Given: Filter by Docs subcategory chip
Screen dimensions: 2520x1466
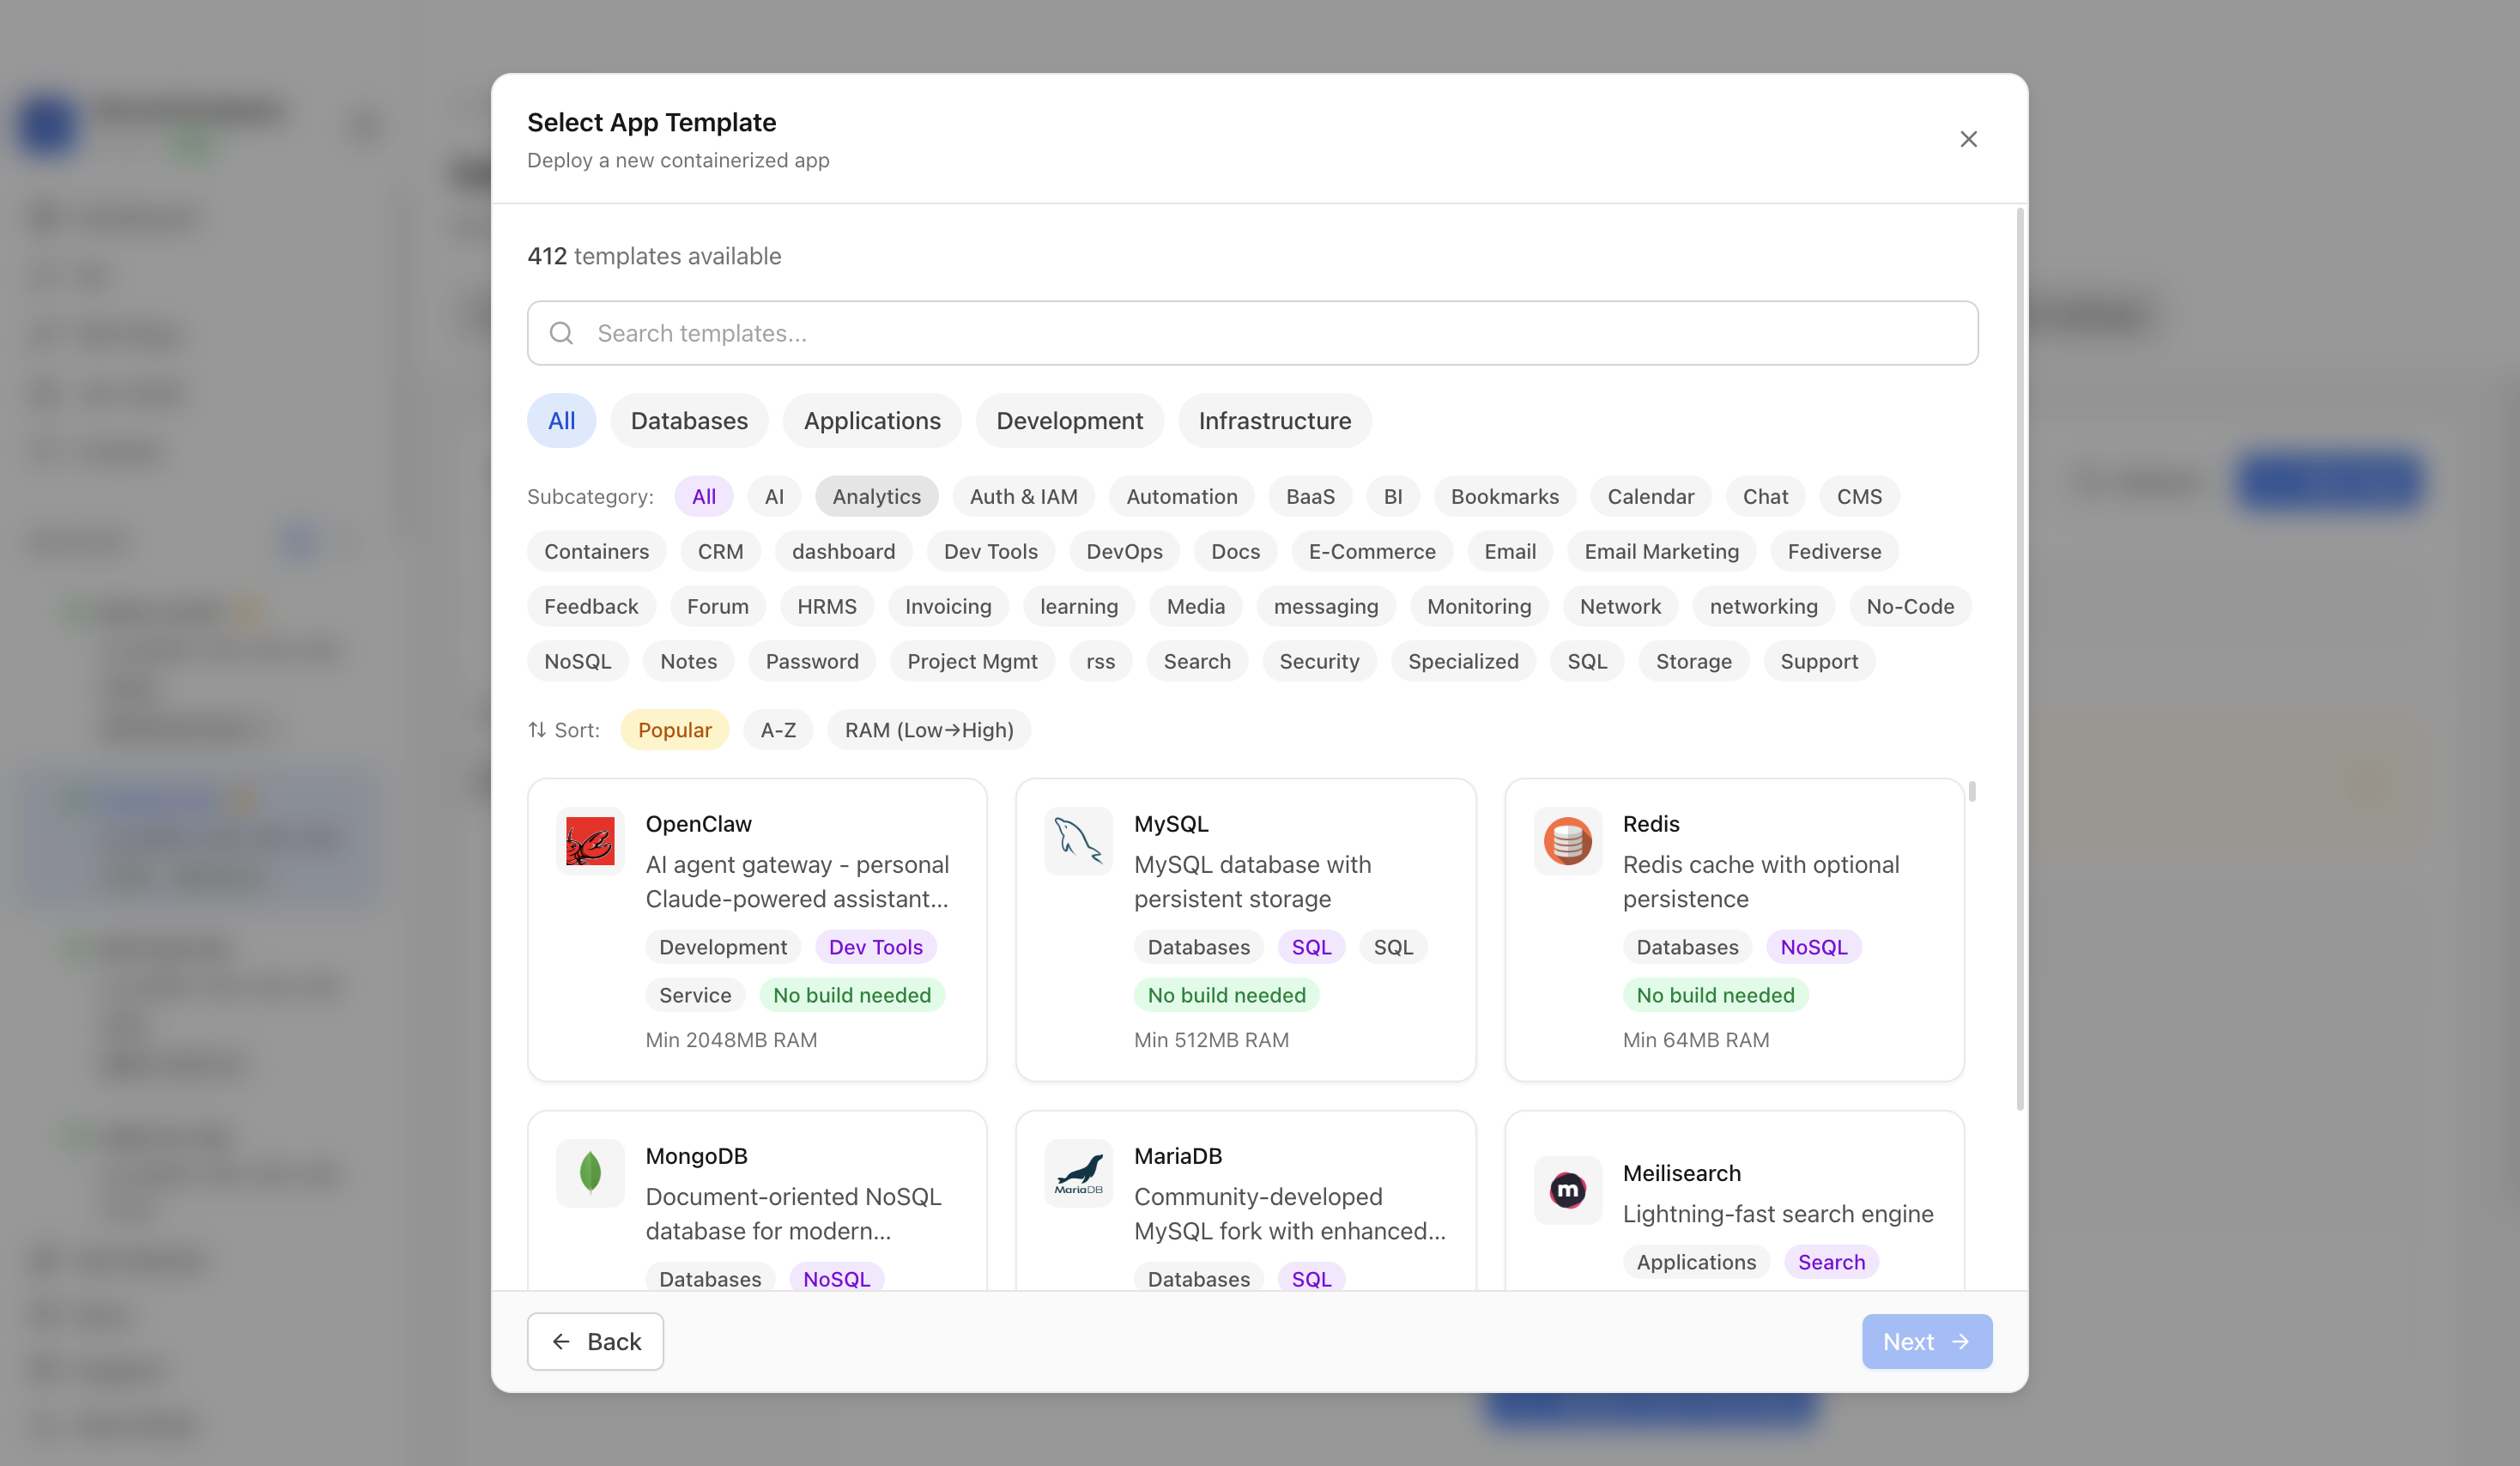Looking at the screenshot, I should [1235, 552].
